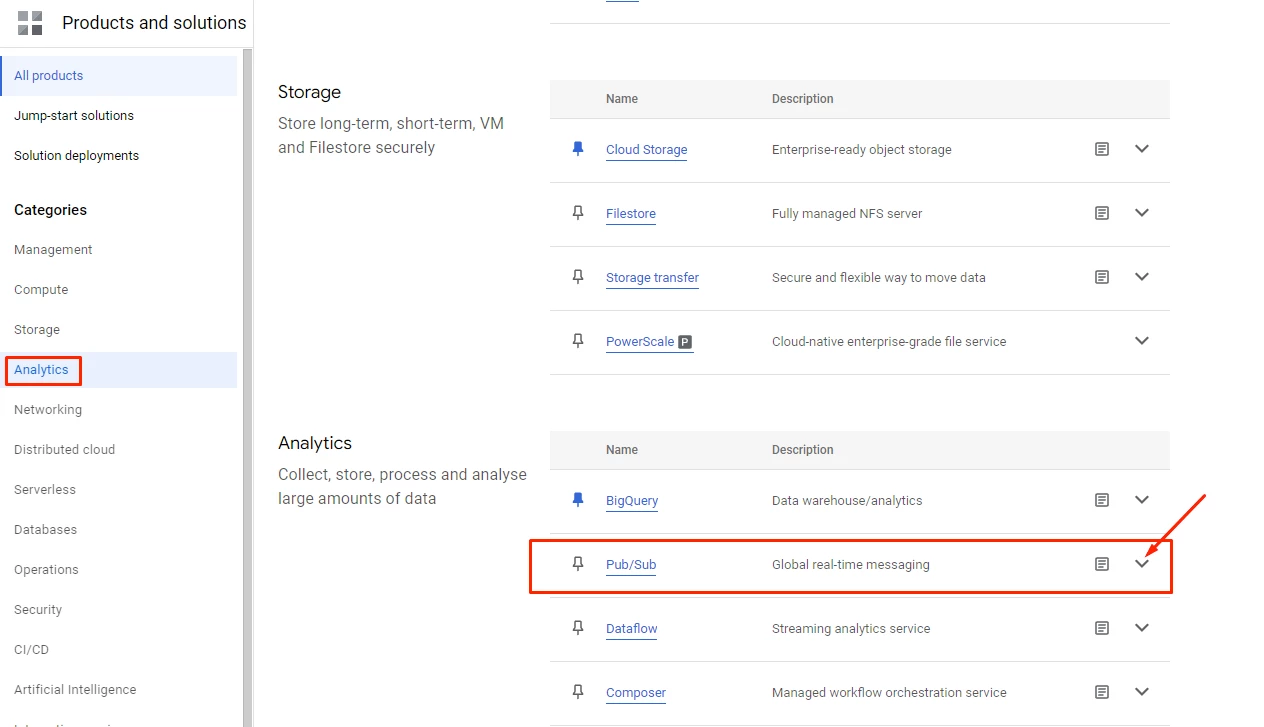This screenshot has width=1264, height=727.
Task: Open Dataflow documentation icon
Action: pyautogui.click(x=1101, y=628)
